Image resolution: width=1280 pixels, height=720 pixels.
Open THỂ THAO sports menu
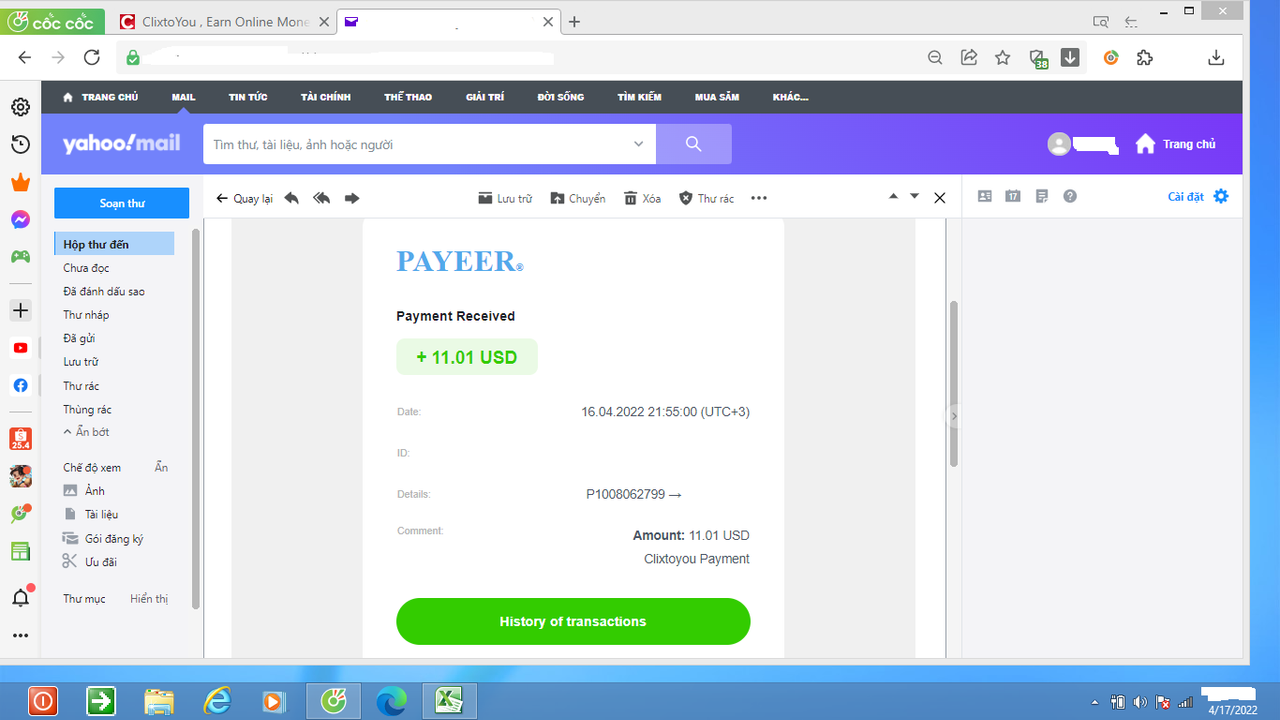(x=408, y=97)
